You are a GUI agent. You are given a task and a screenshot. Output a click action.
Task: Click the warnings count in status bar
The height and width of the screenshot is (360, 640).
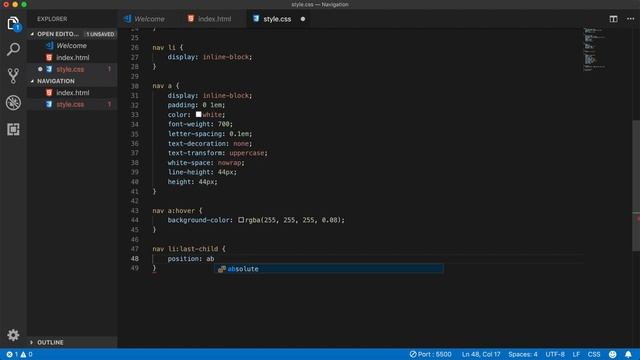tap(26, 354)
